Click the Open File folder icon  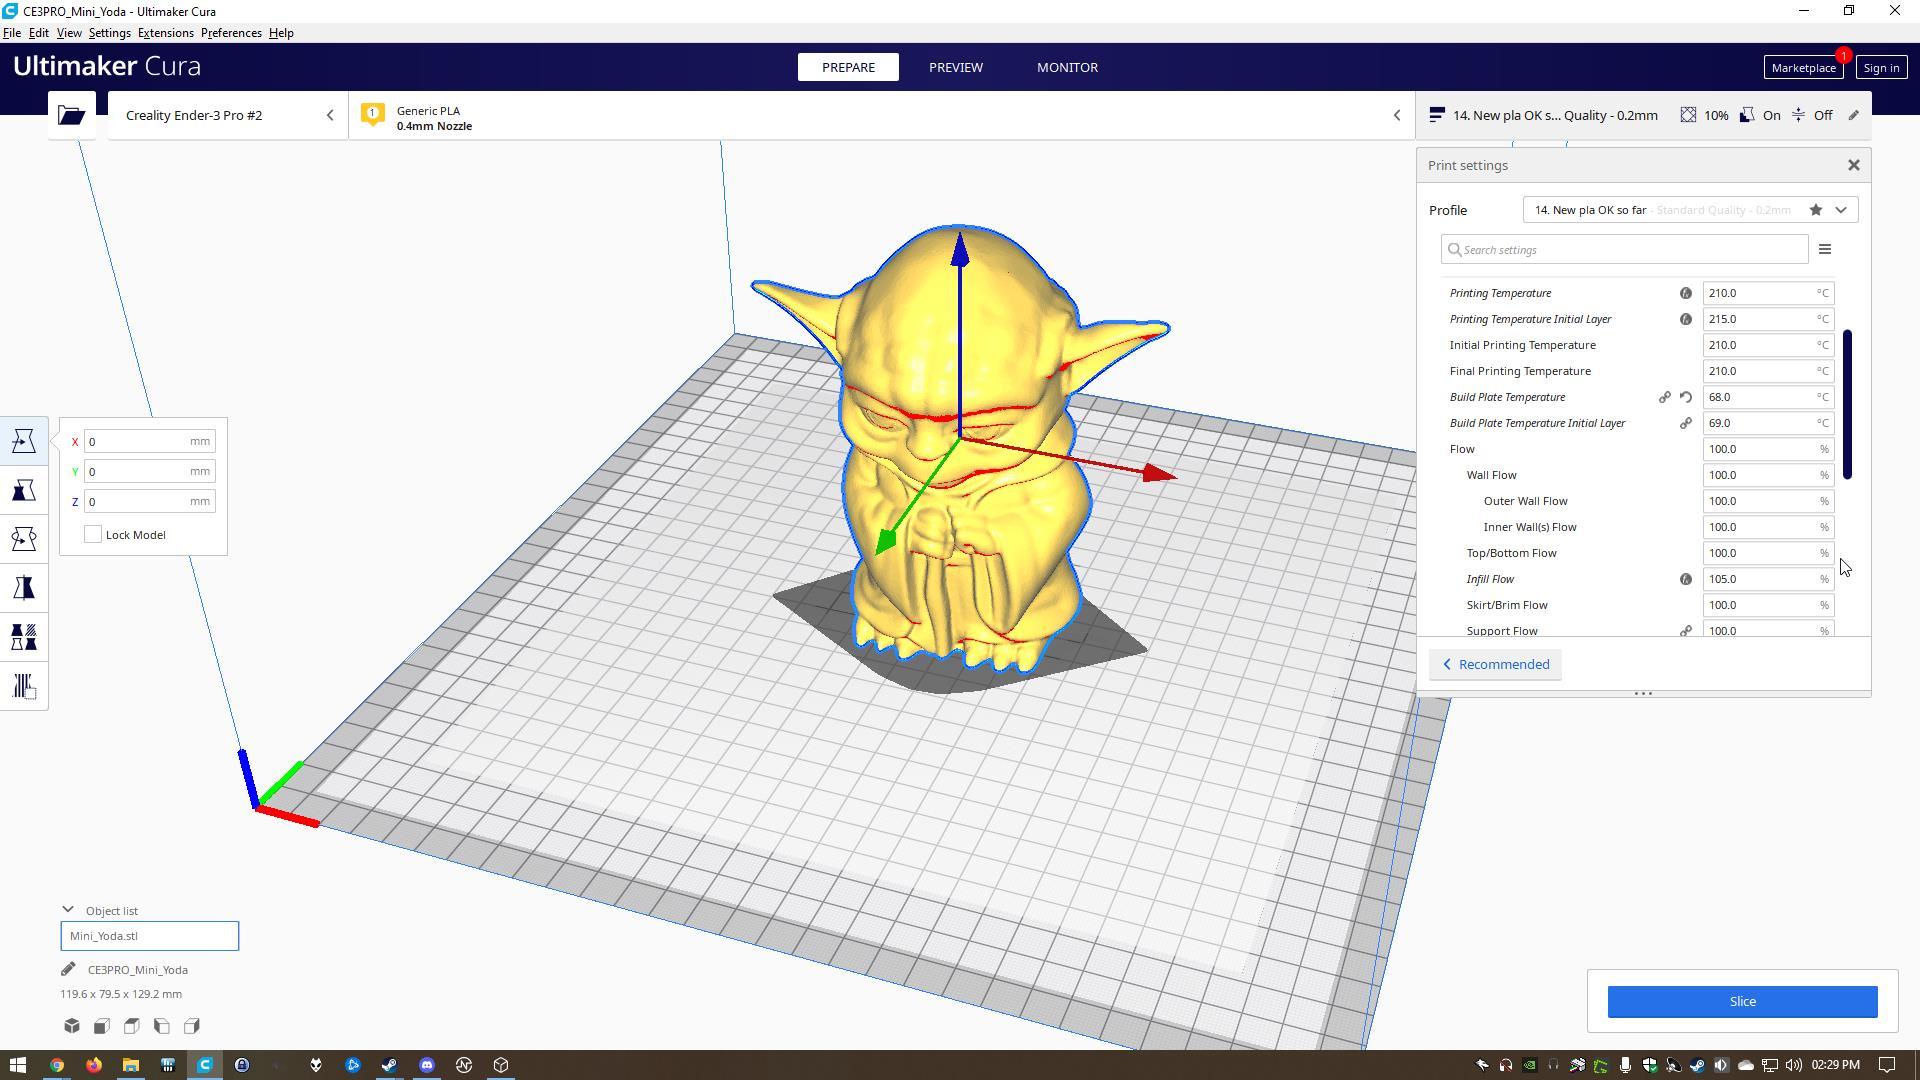71,115
